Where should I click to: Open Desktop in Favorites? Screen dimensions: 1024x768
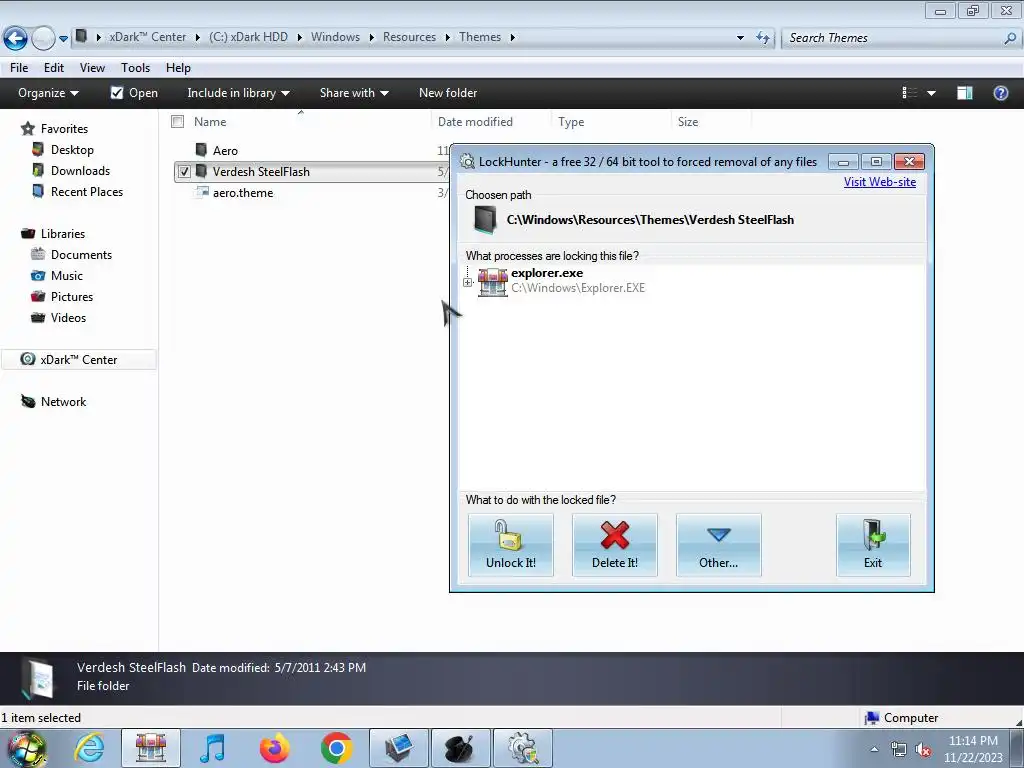(72, 150)
